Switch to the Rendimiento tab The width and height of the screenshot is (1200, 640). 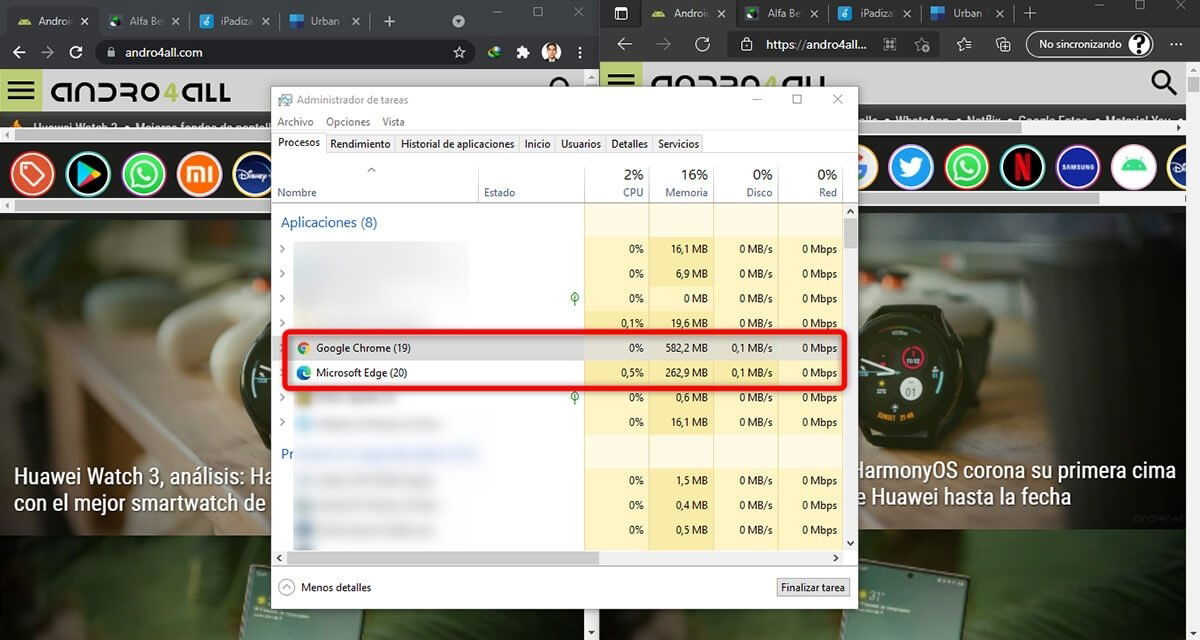click(x=360, y=143)
